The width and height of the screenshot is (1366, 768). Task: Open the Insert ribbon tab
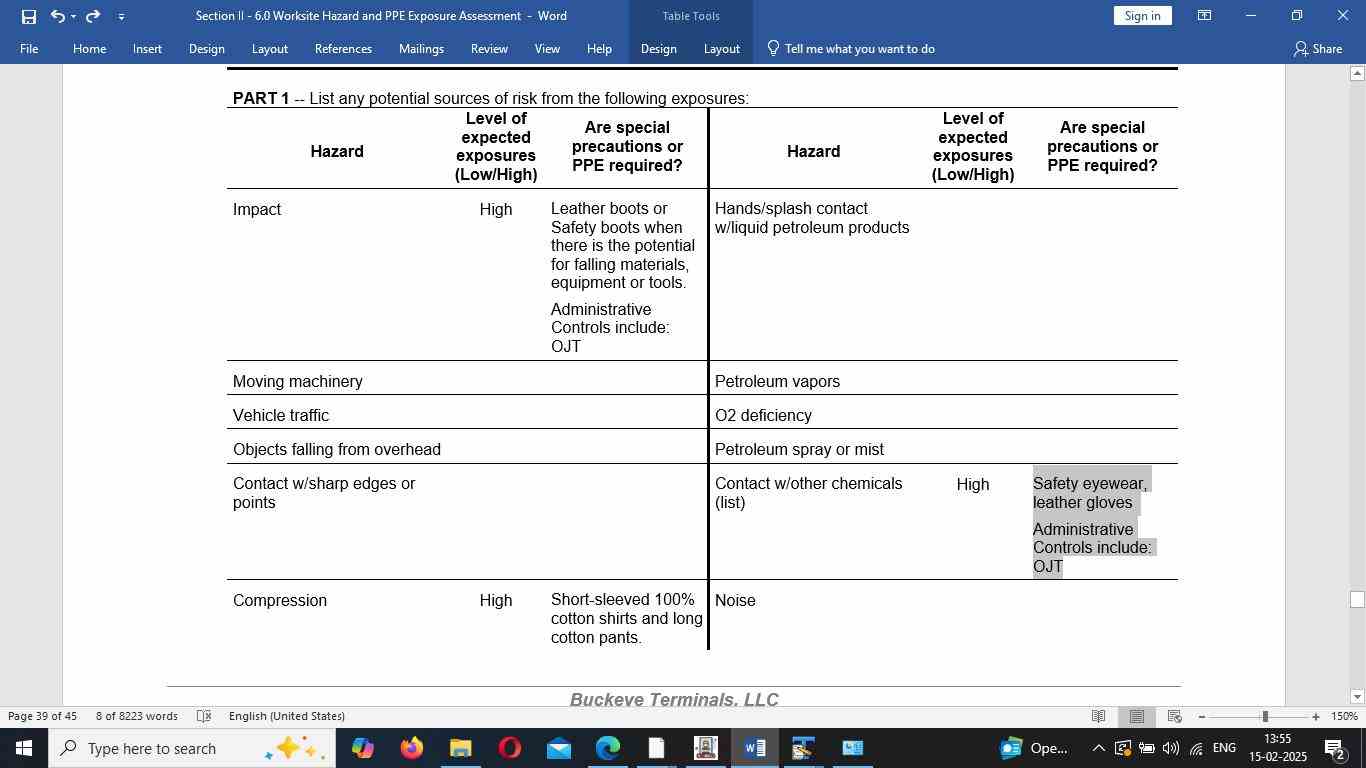point(147,48)
